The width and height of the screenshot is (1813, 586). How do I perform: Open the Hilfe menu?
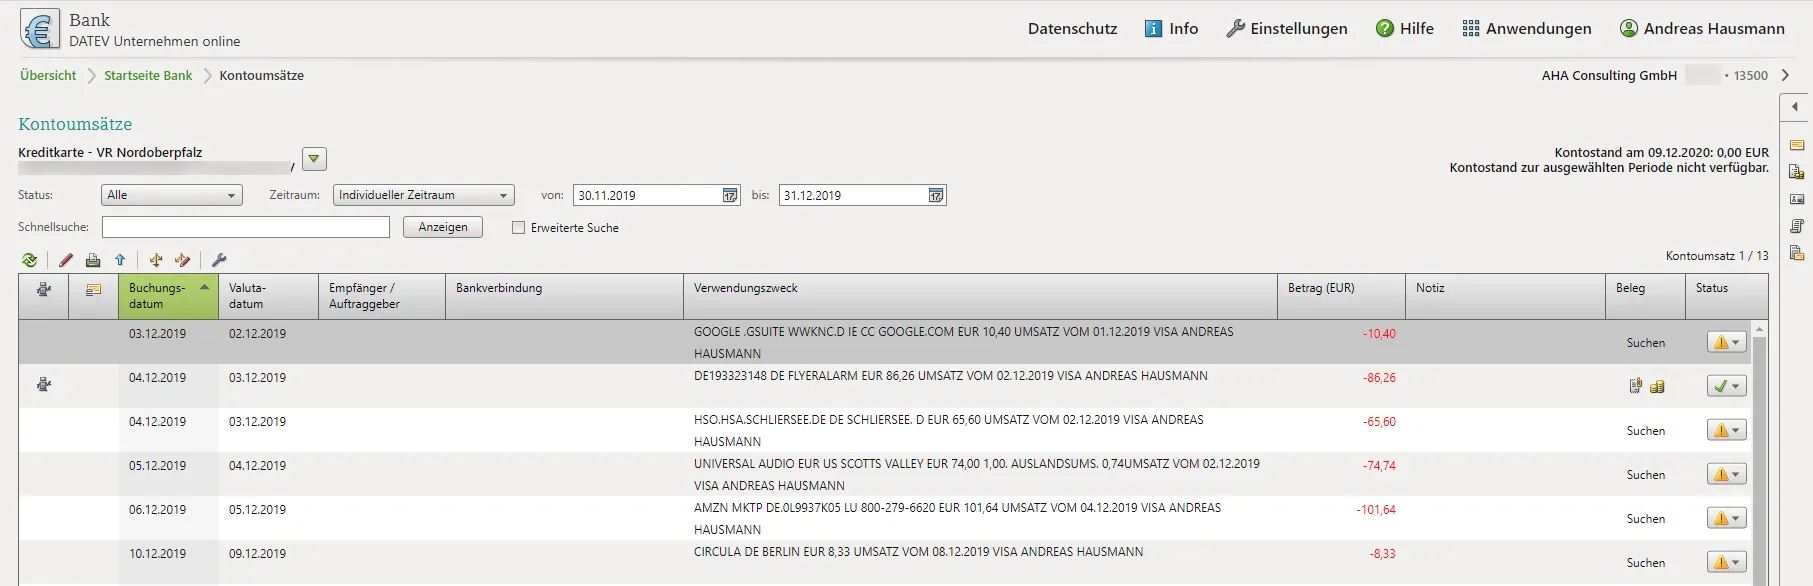[1404, 29]
